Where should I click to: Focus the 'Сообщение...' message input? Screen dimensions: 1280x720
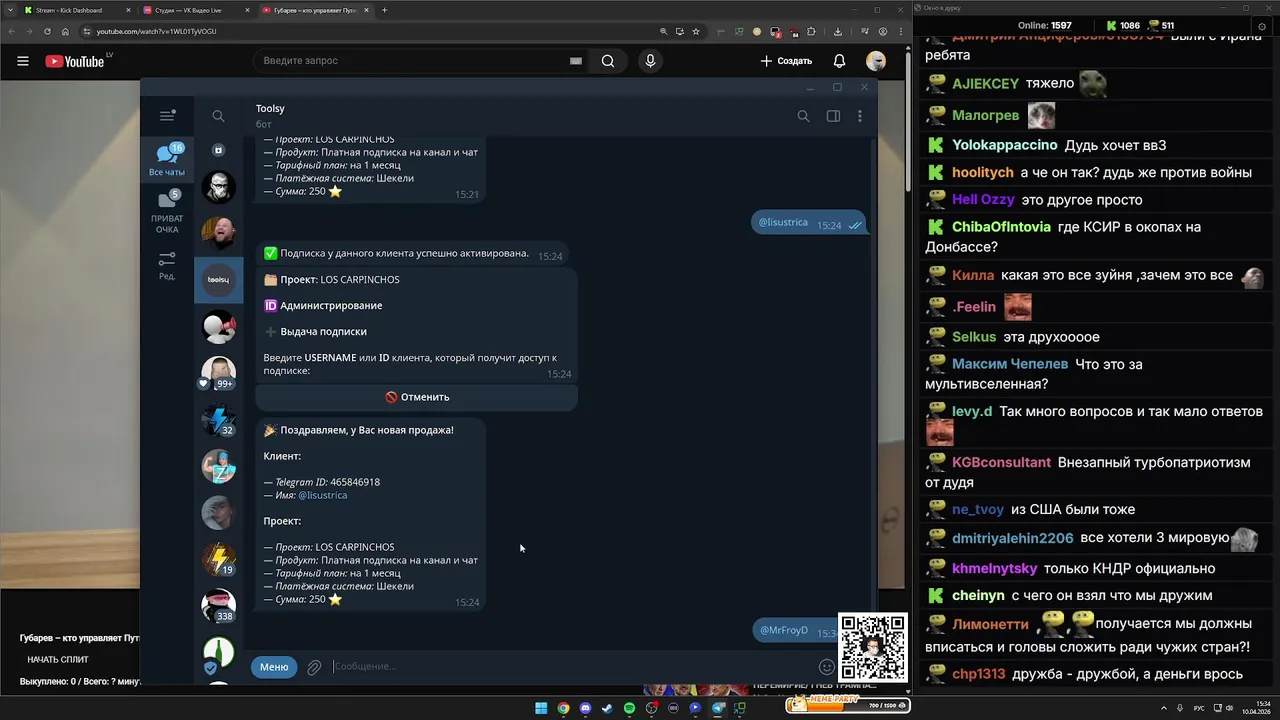[x=570, y=667]
